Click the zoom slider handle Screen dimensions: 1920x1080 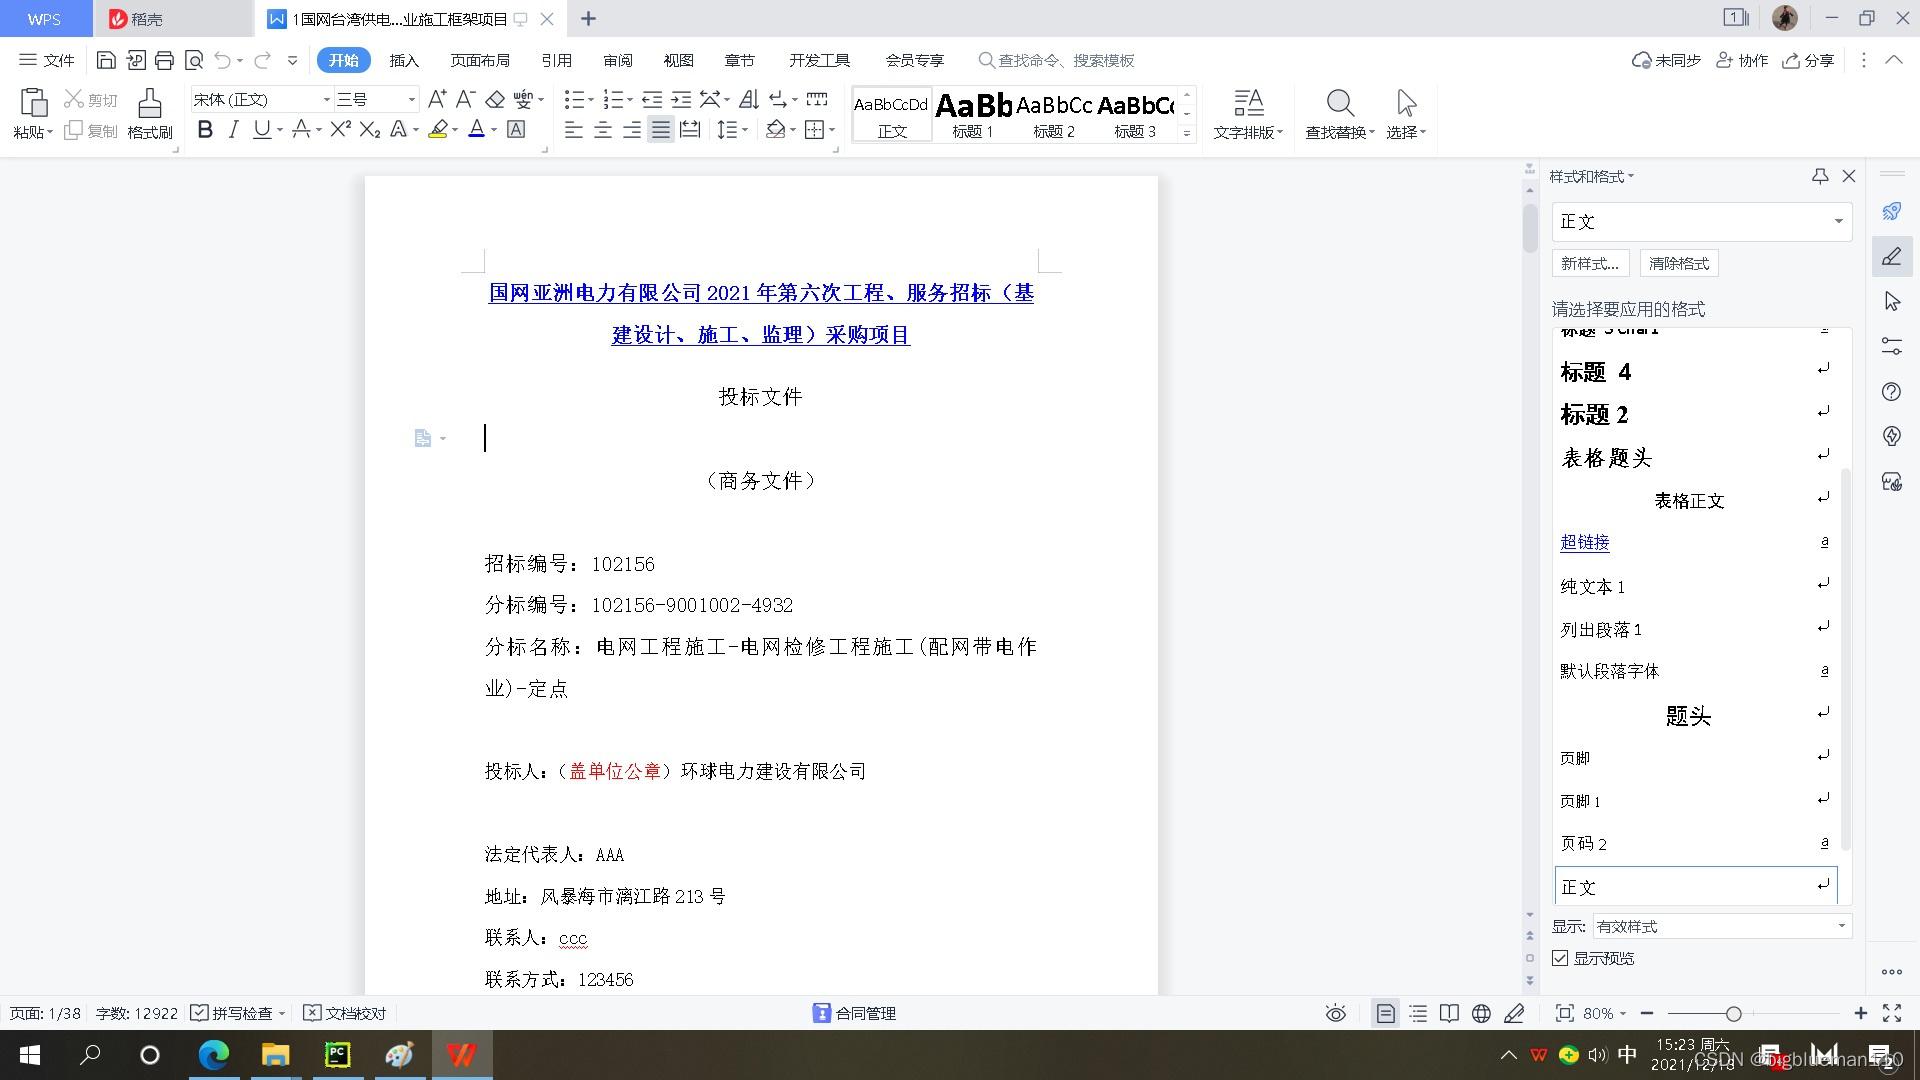point(1734,1013)
